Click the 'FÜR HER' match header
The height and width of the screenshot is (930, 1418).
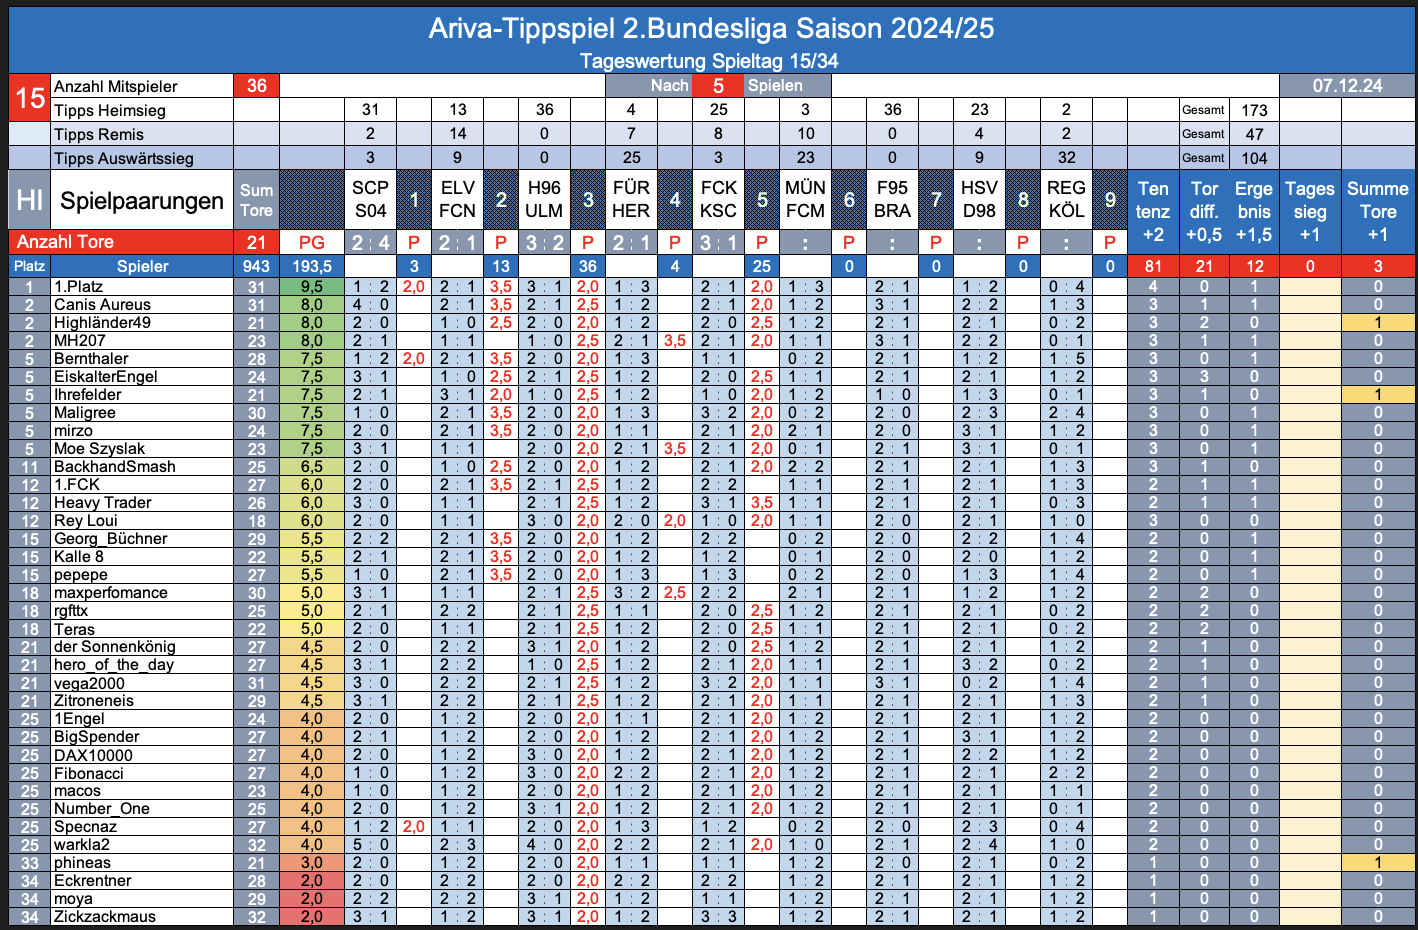pos(631,200)
